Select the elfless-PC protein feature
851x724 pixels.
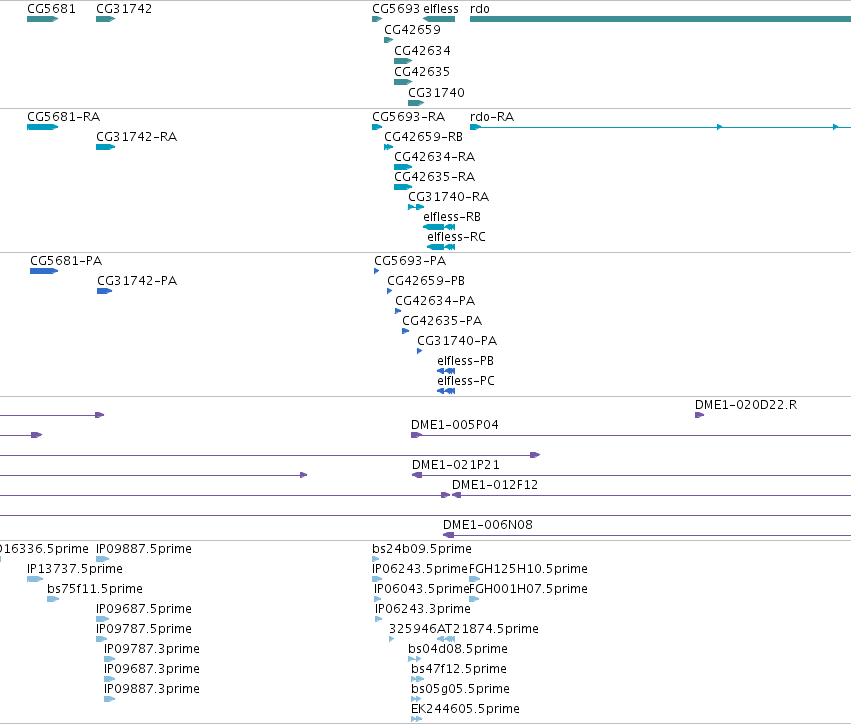pos(446,391)
